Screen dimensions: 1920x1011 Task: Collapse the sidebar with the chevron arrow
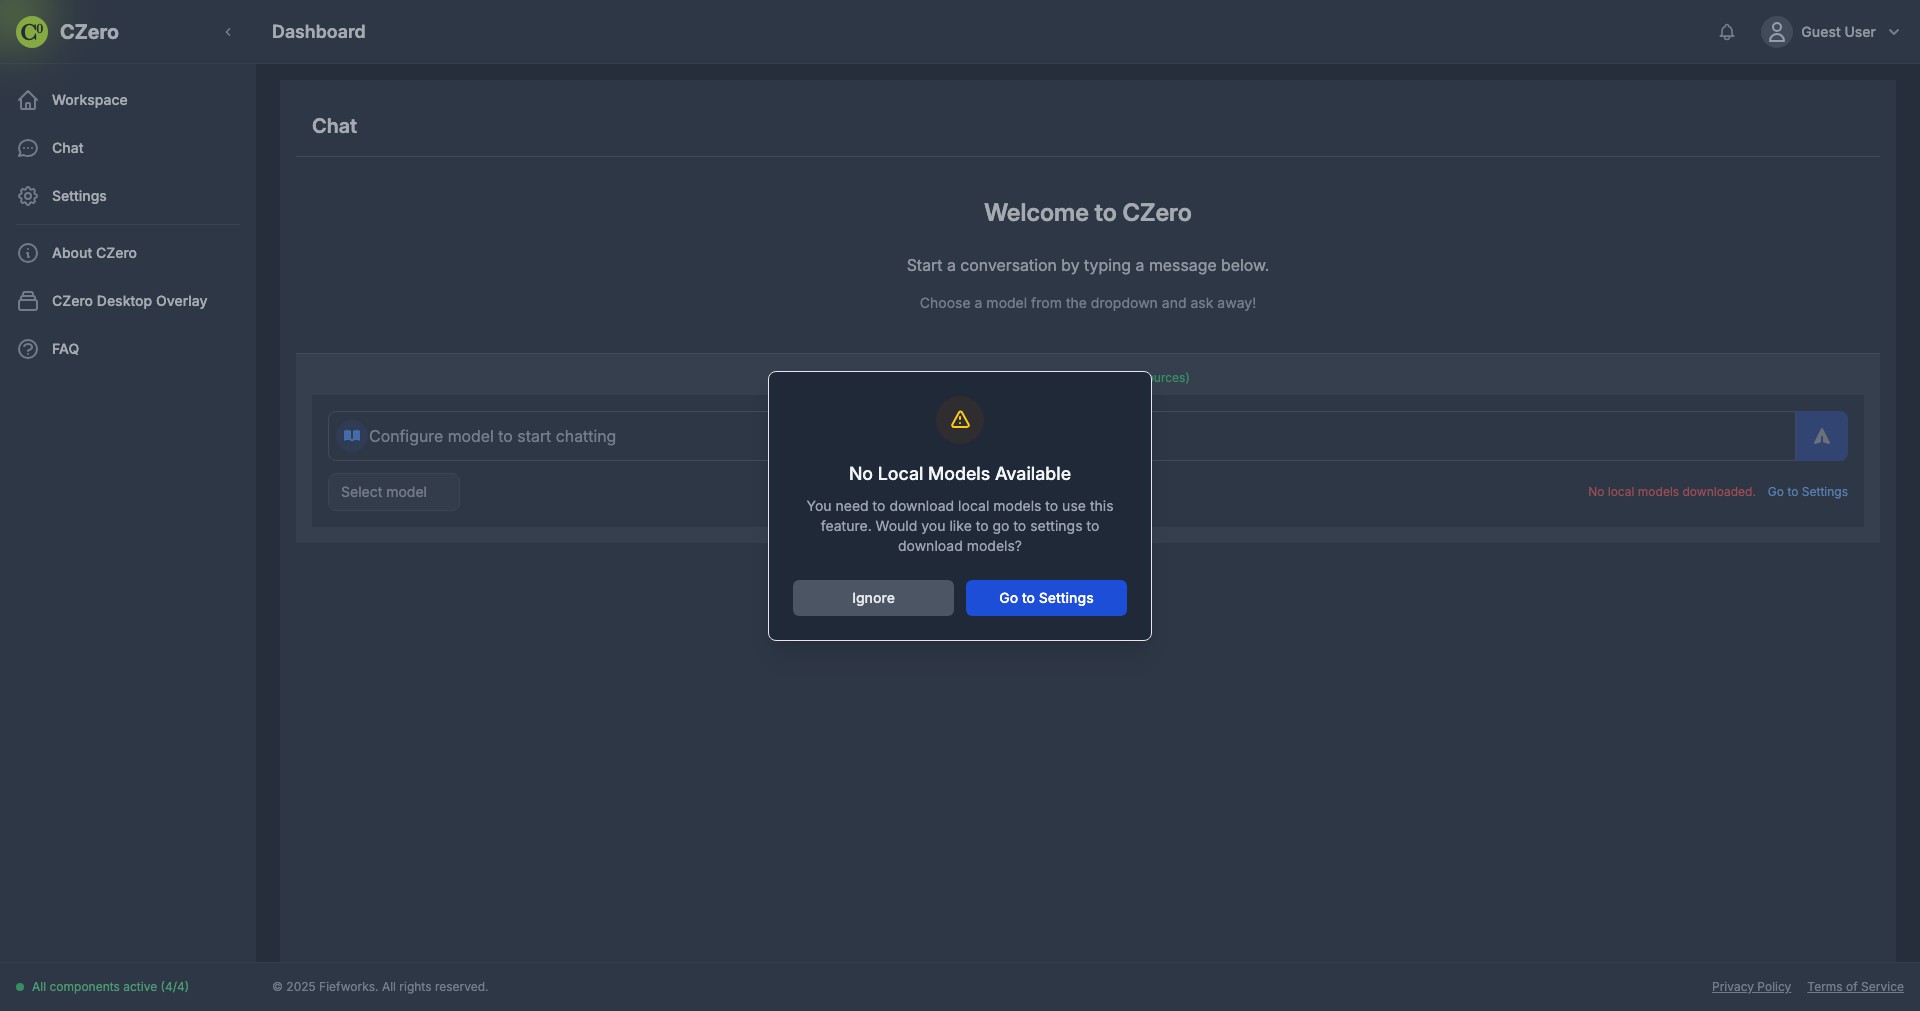[228, 32]
